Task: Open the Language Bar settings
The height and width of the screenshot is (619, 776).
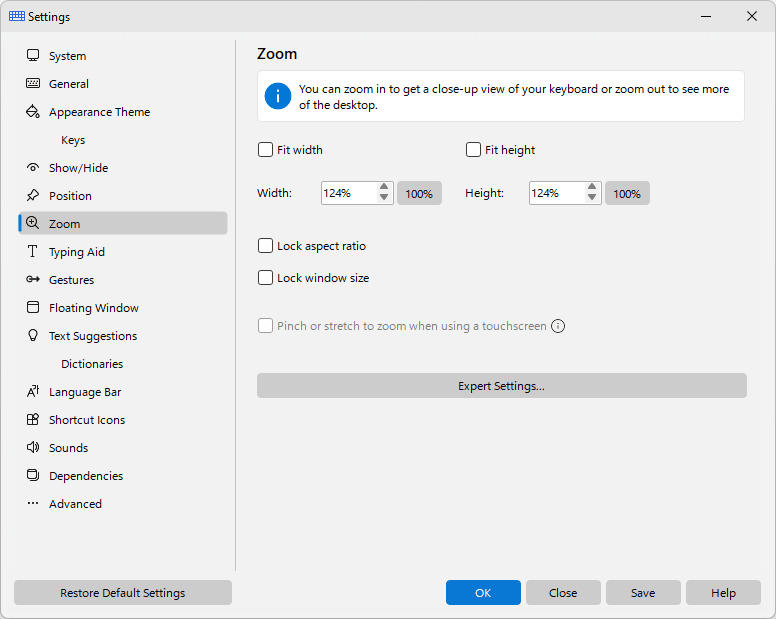Action: pos(123,391)
